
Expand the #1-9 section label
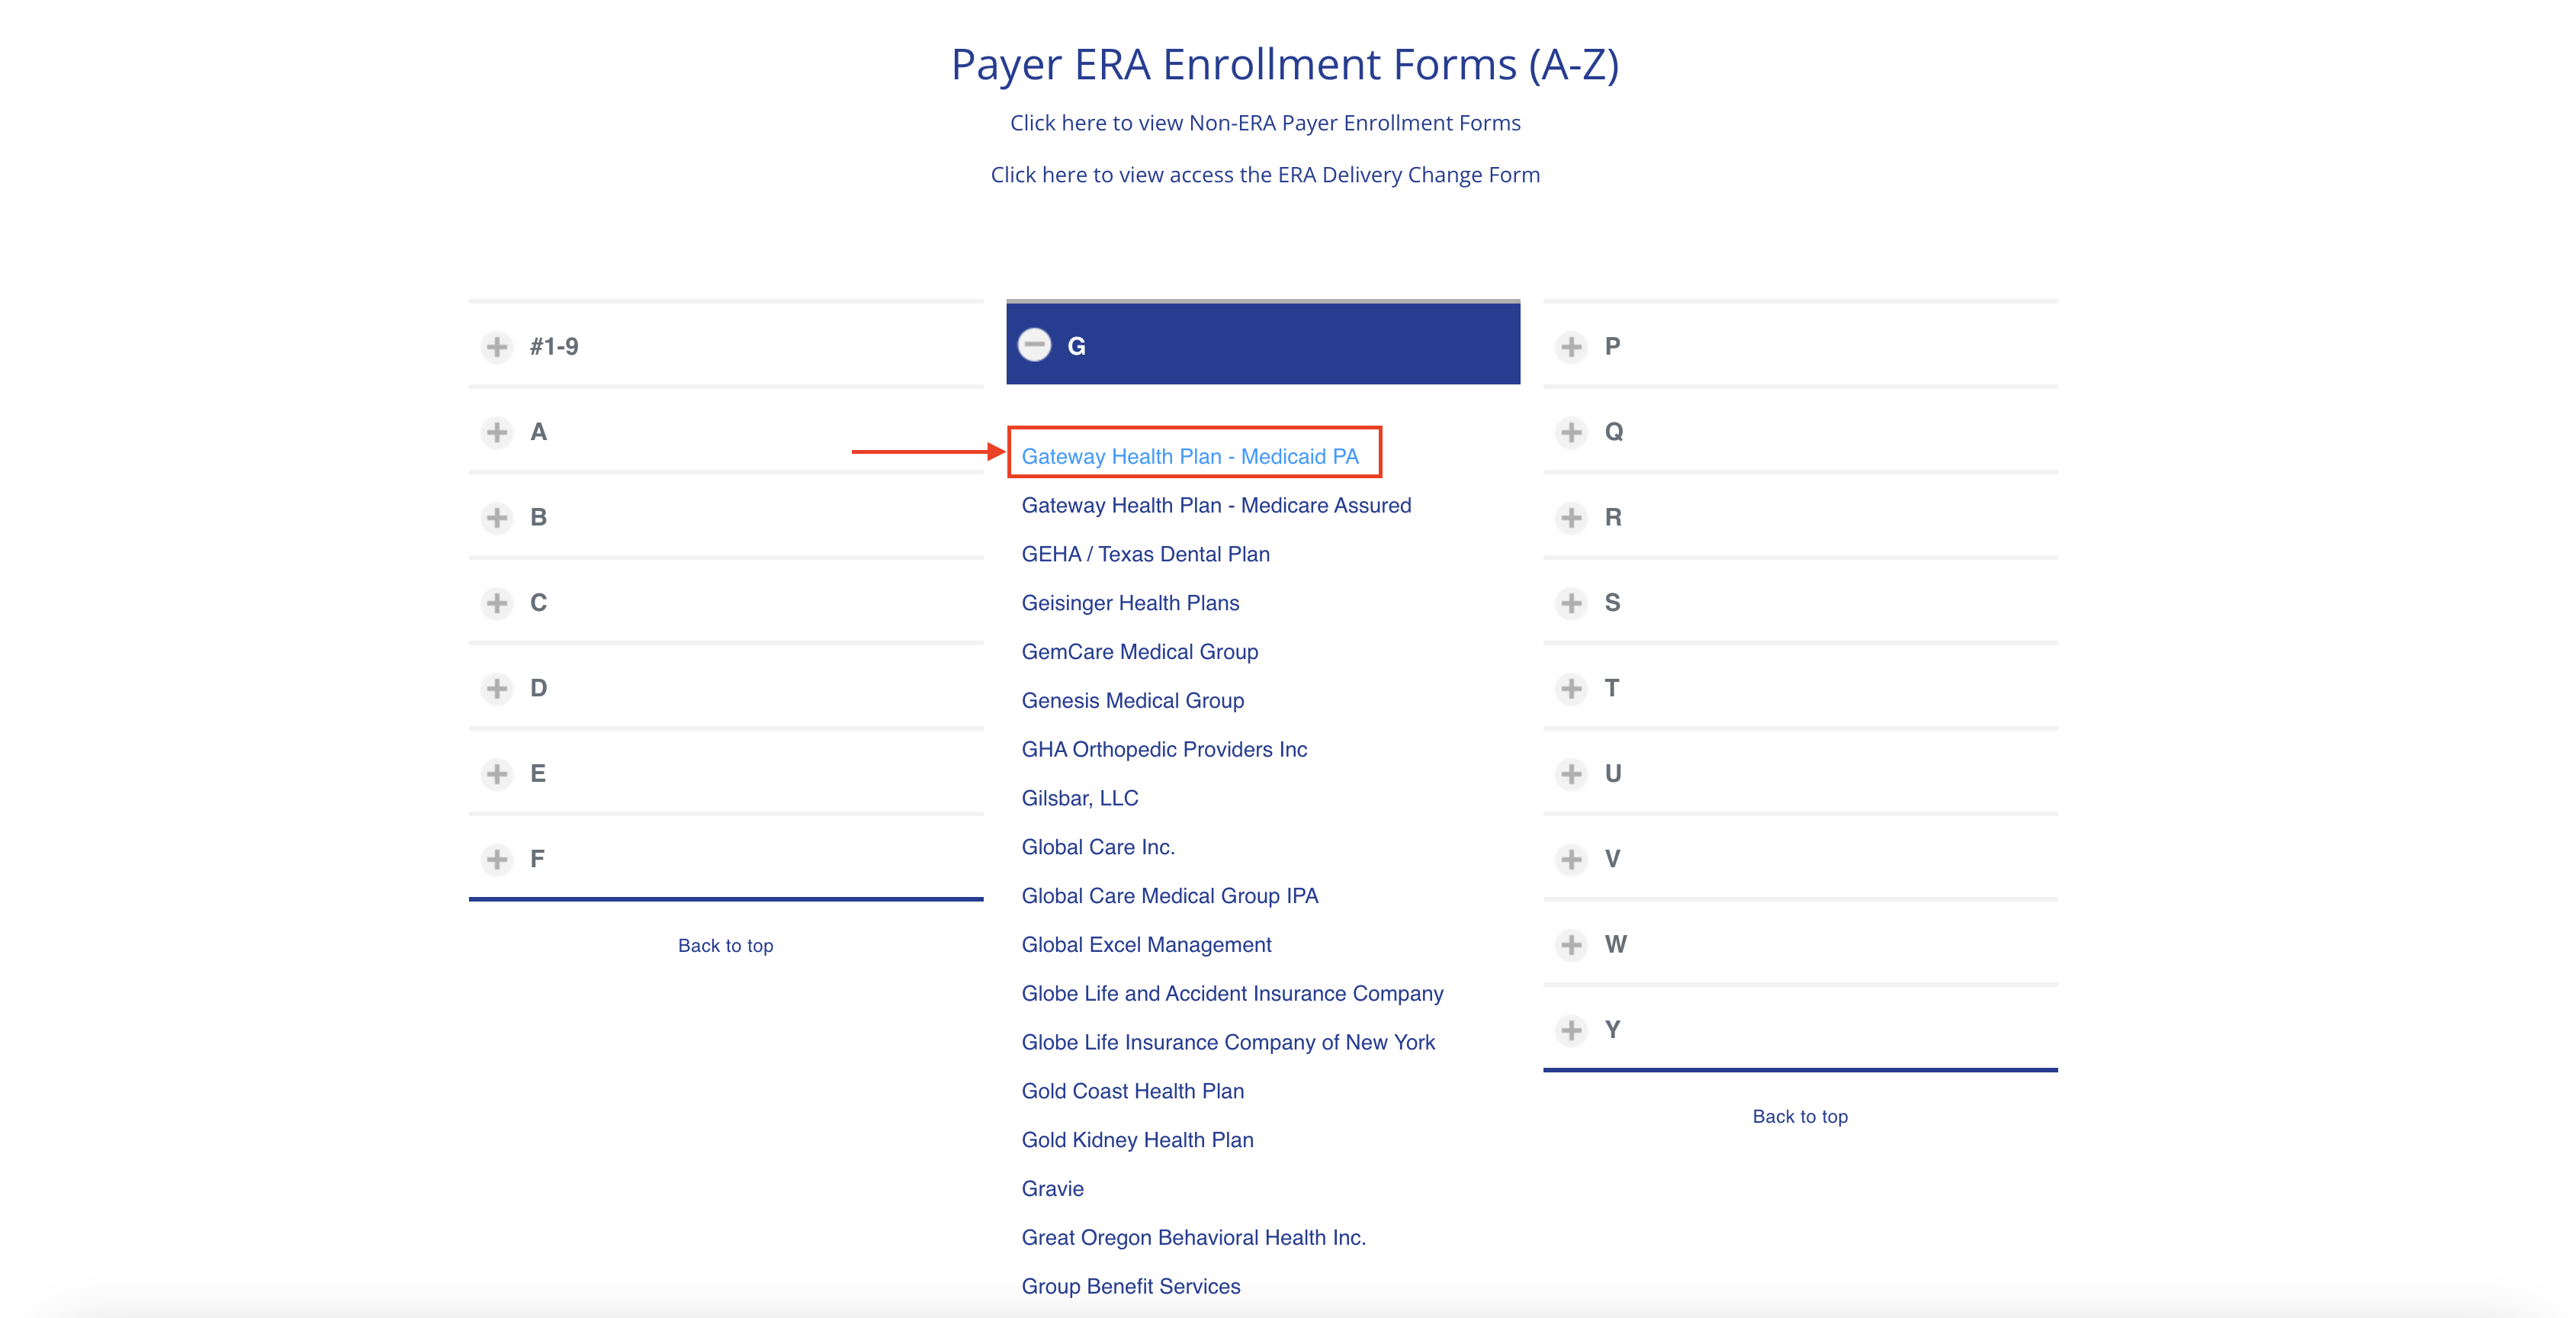point(554,347)
